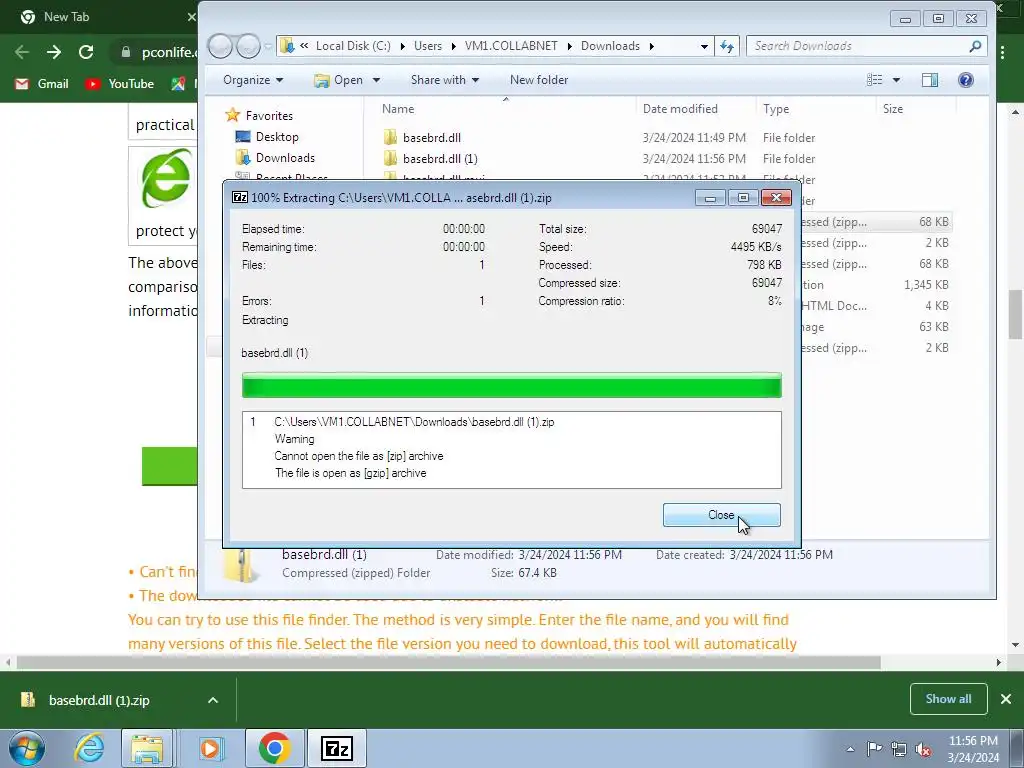Go forward in Chrome browser
Viewport: 1024px width, 768px height.
54,52
